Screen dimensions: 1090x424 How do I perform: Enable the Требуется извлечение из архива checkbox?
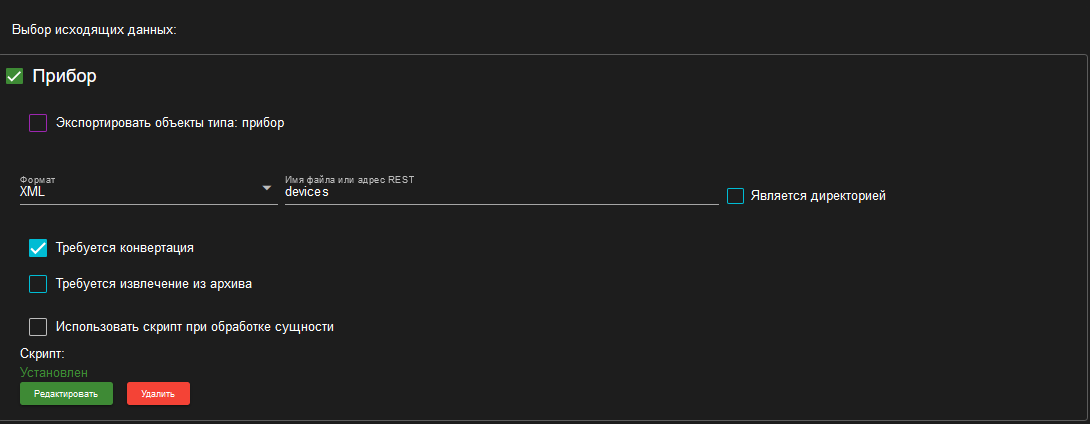(38, 284)
